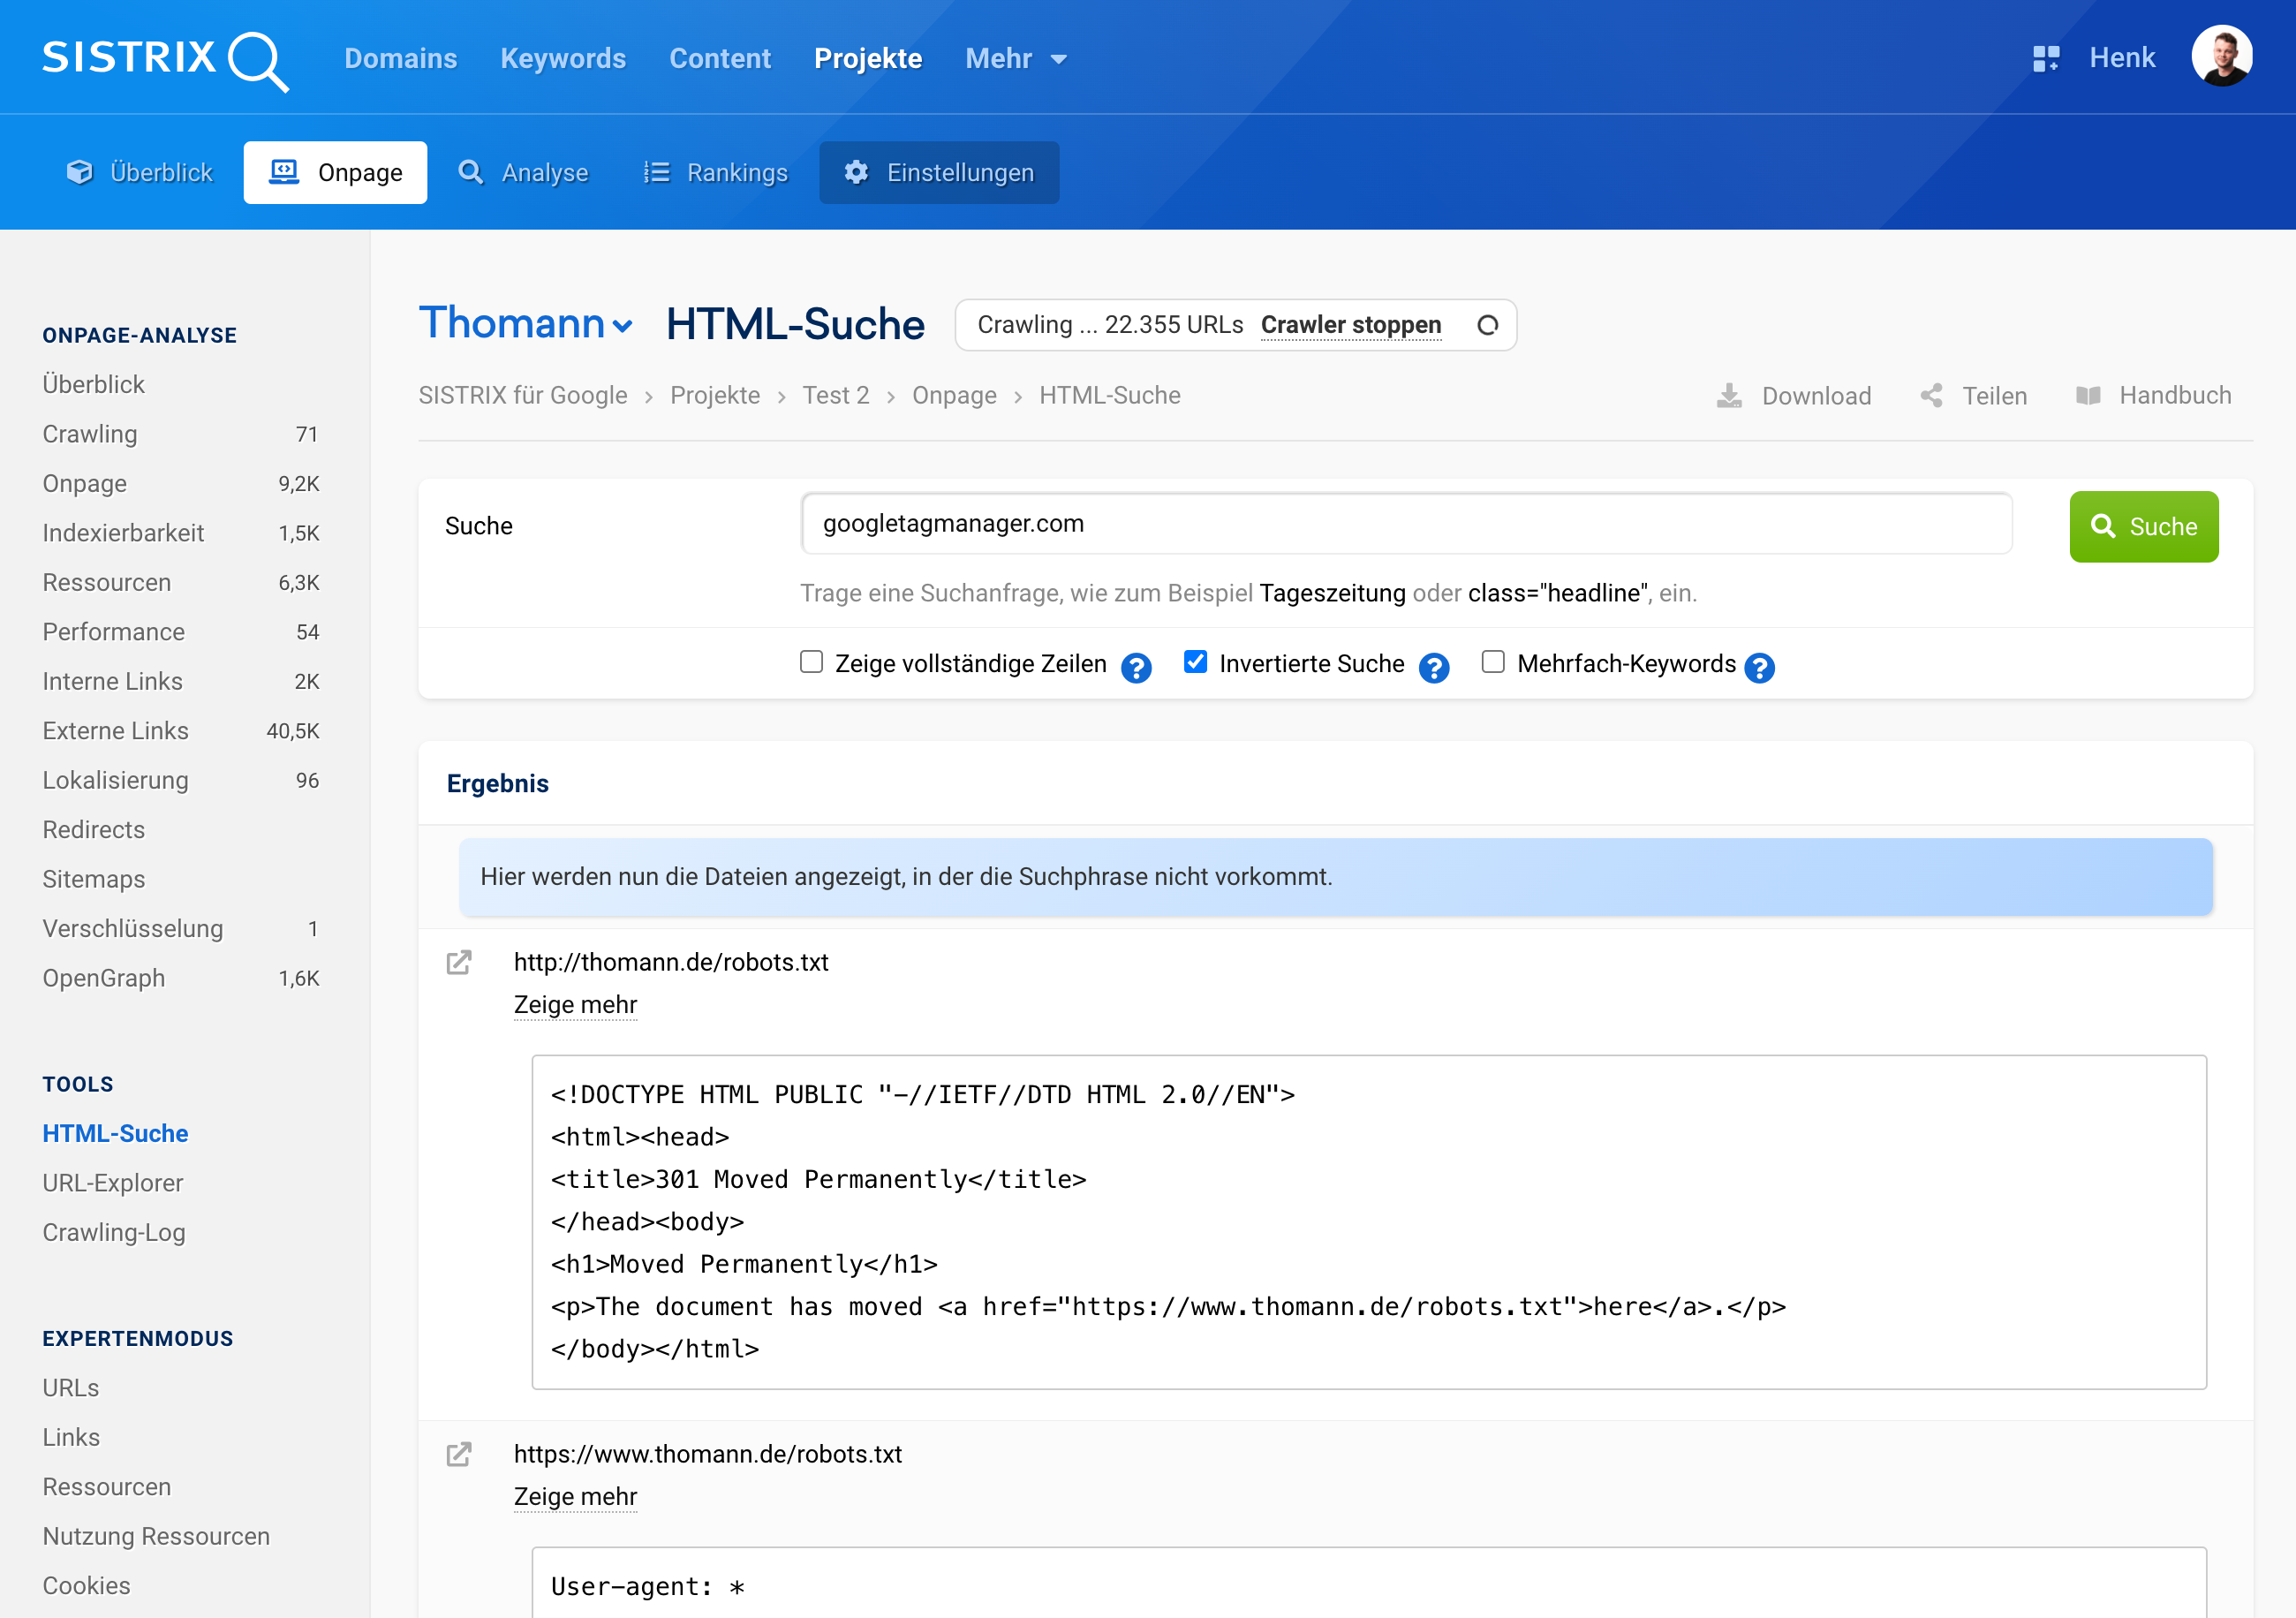Click the Überblick cube icon tab
The width and height of the screenshot is (2296, 1618).
pyautogui.click(x=79, y=172)
